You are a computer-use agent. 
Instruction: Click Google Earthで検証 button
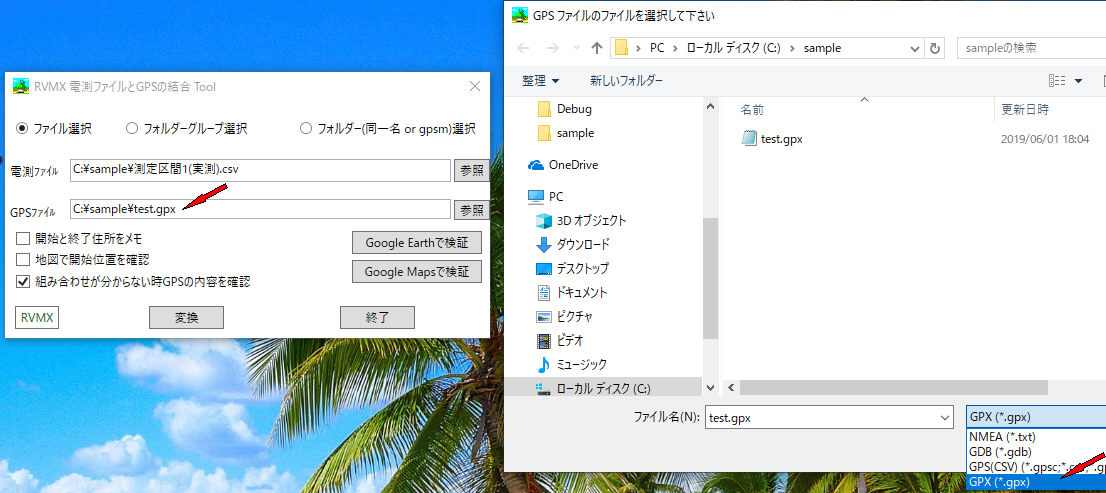[x=416, y=242]
